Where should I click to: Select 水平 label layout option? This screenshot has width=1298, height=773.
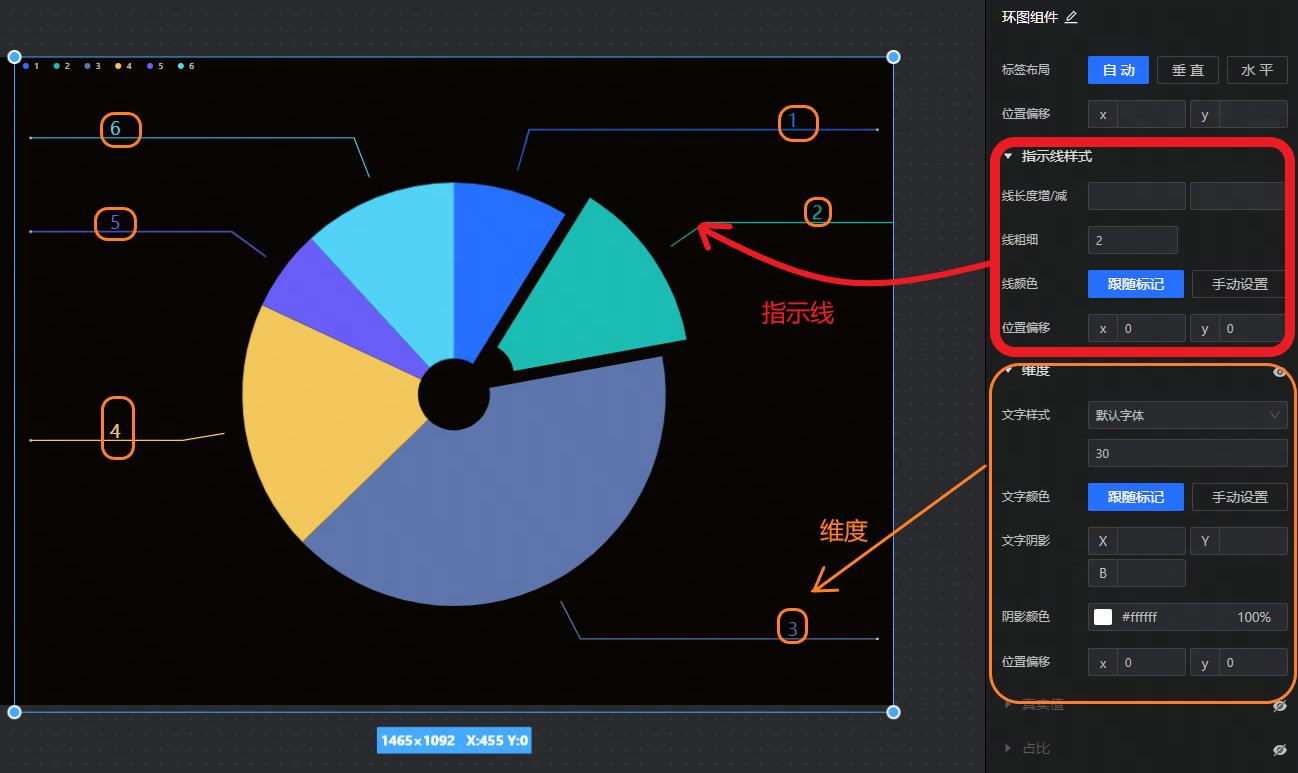tap(1256, 70)
